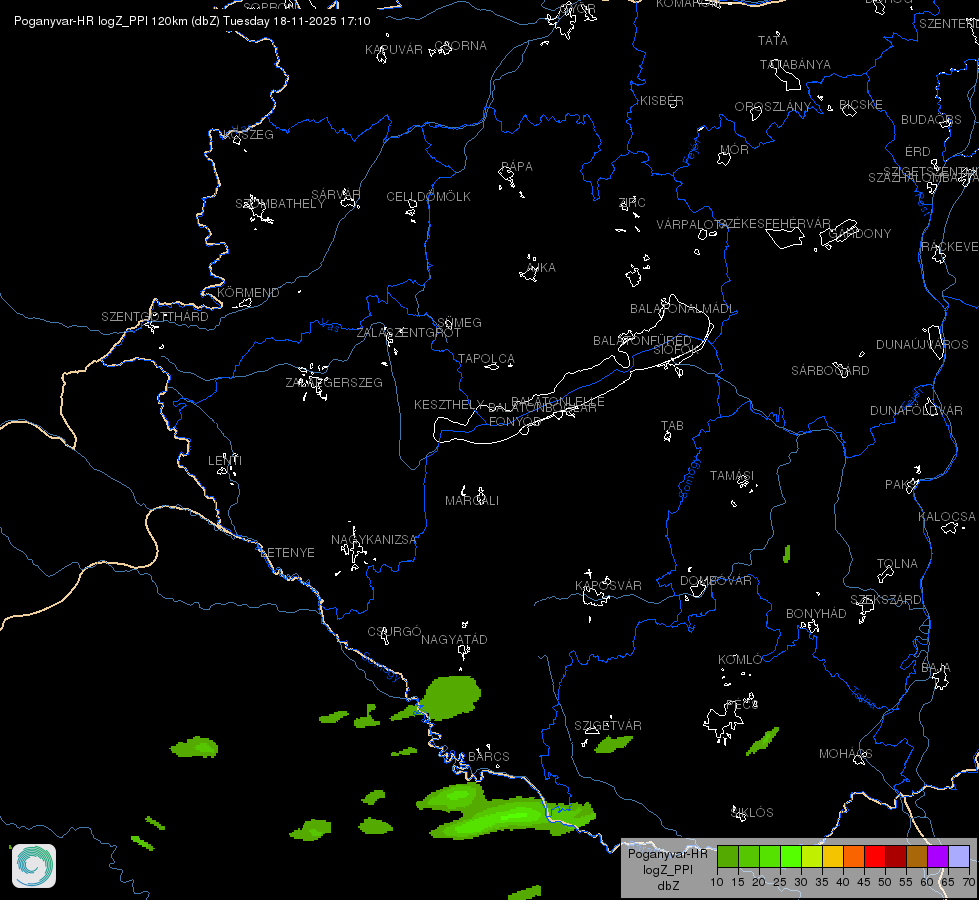Click the DUNAÚJVÁROS city label
The image size is (979, 900).
pos(922,344)
